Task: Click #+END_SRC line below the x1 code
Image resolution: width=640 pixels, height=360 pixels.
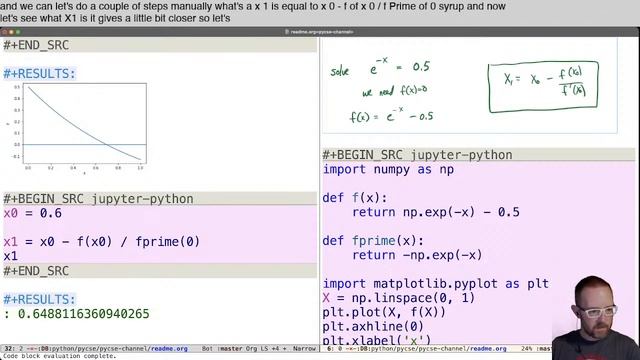Action: pos(36,271)
